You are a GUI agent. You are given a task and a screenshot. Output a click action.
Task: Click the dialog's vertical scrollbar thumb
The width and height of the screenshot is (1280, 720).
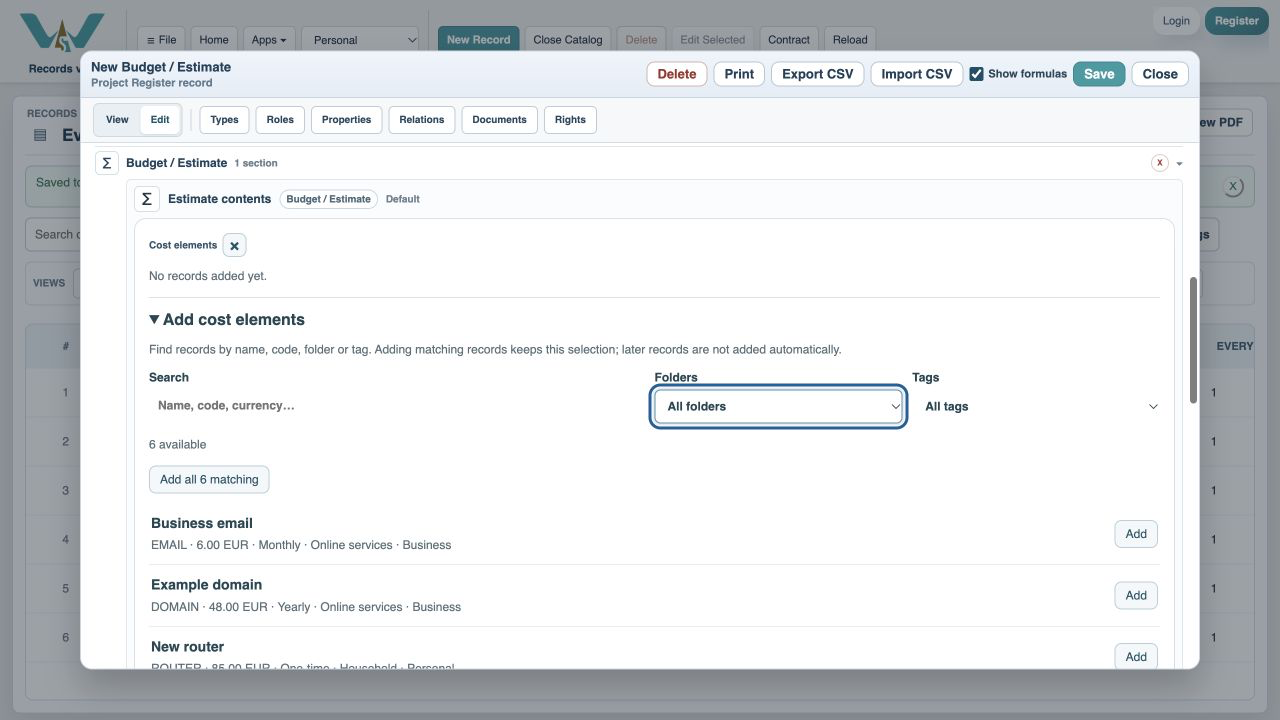[1193, 340]
